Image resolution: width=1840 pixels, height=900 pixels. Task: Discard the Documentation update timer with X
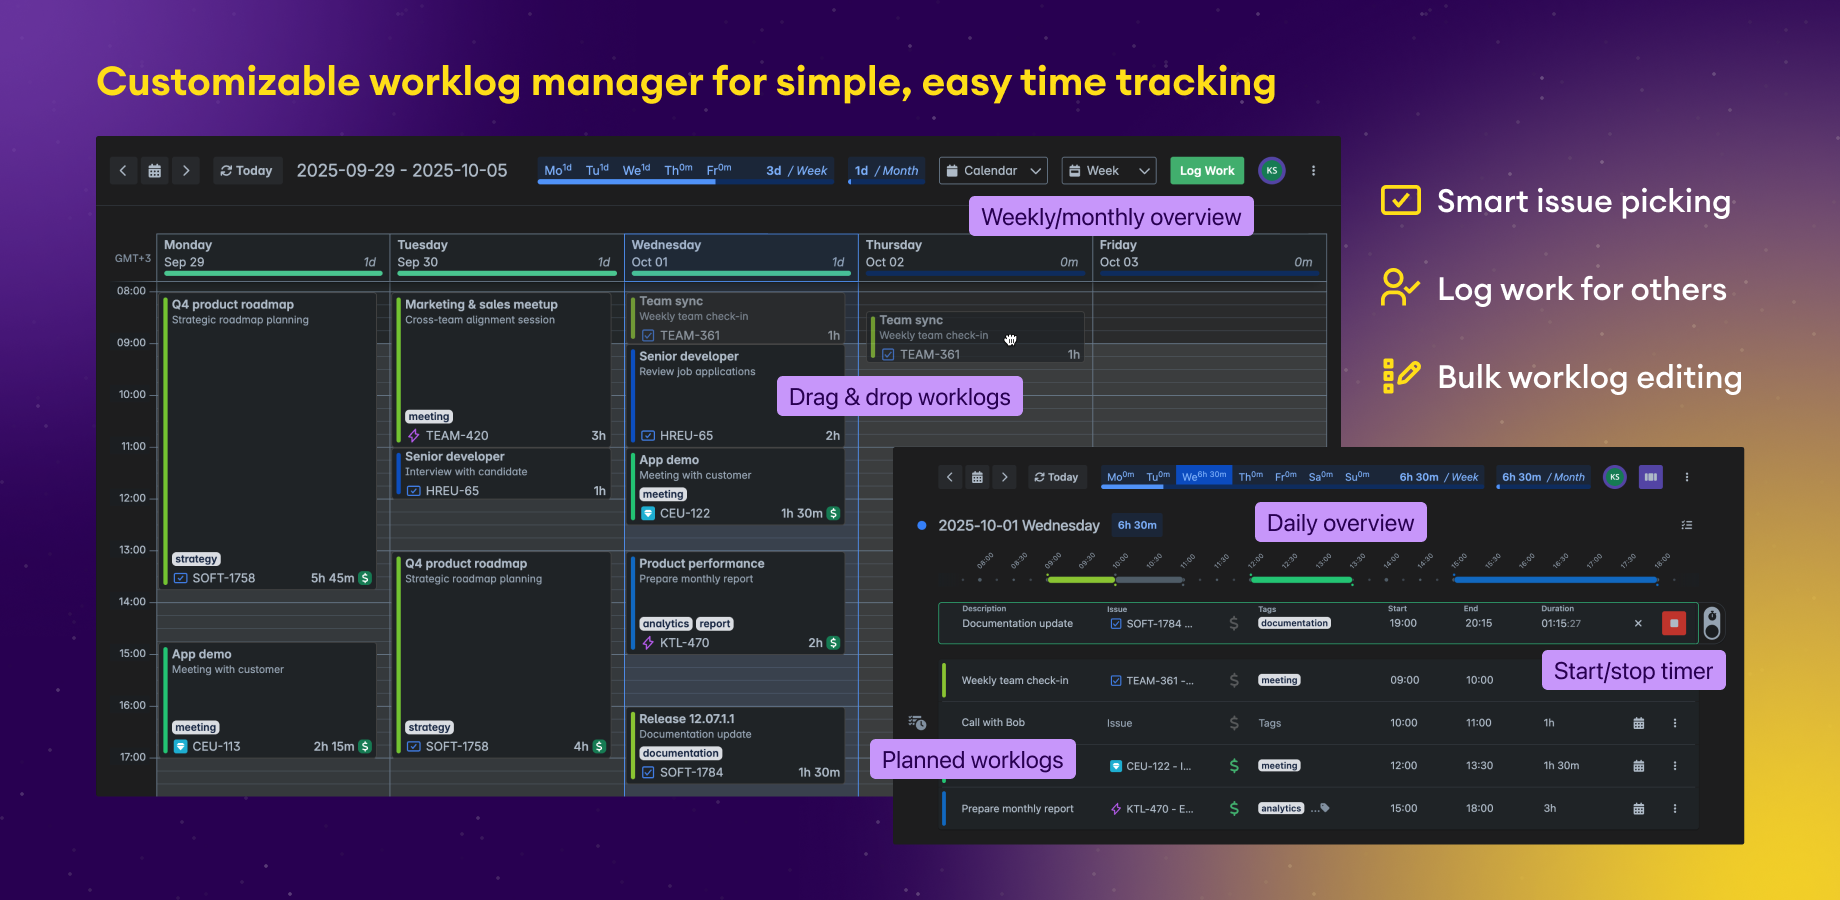1638,623
